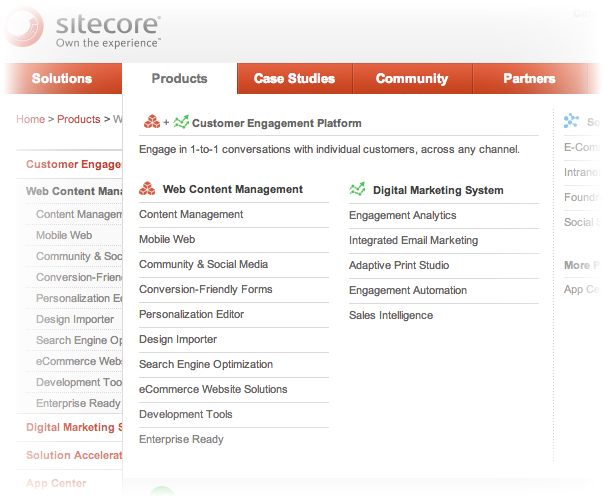Screen dimensions: 605x500
Task: Go to Products breadcrumb link
Action: tap(79, 119)
